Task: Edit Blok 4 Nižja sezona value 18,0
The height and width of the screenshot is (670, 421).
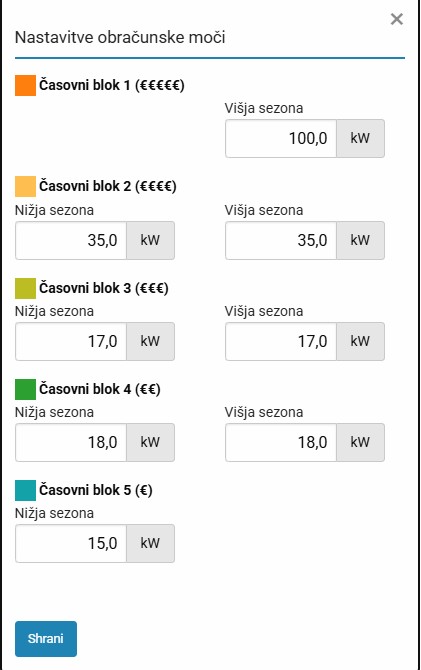Action: (x=71, y=442)
